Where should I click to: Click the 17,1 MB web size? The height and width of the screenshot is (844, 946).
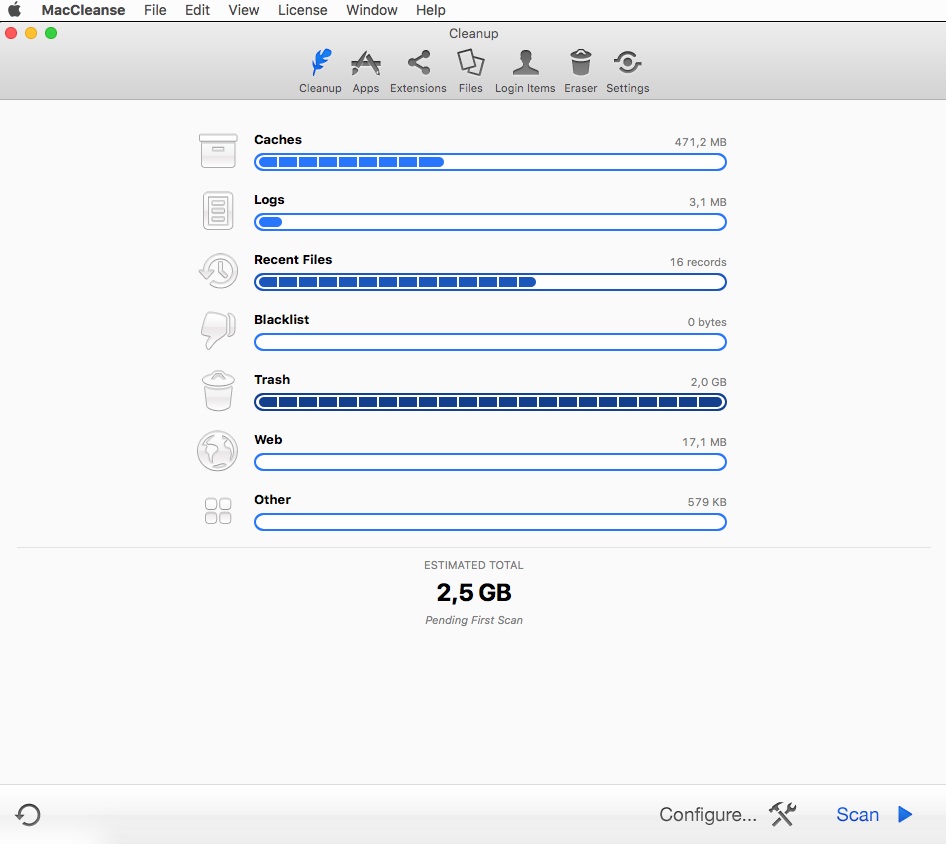704,442
